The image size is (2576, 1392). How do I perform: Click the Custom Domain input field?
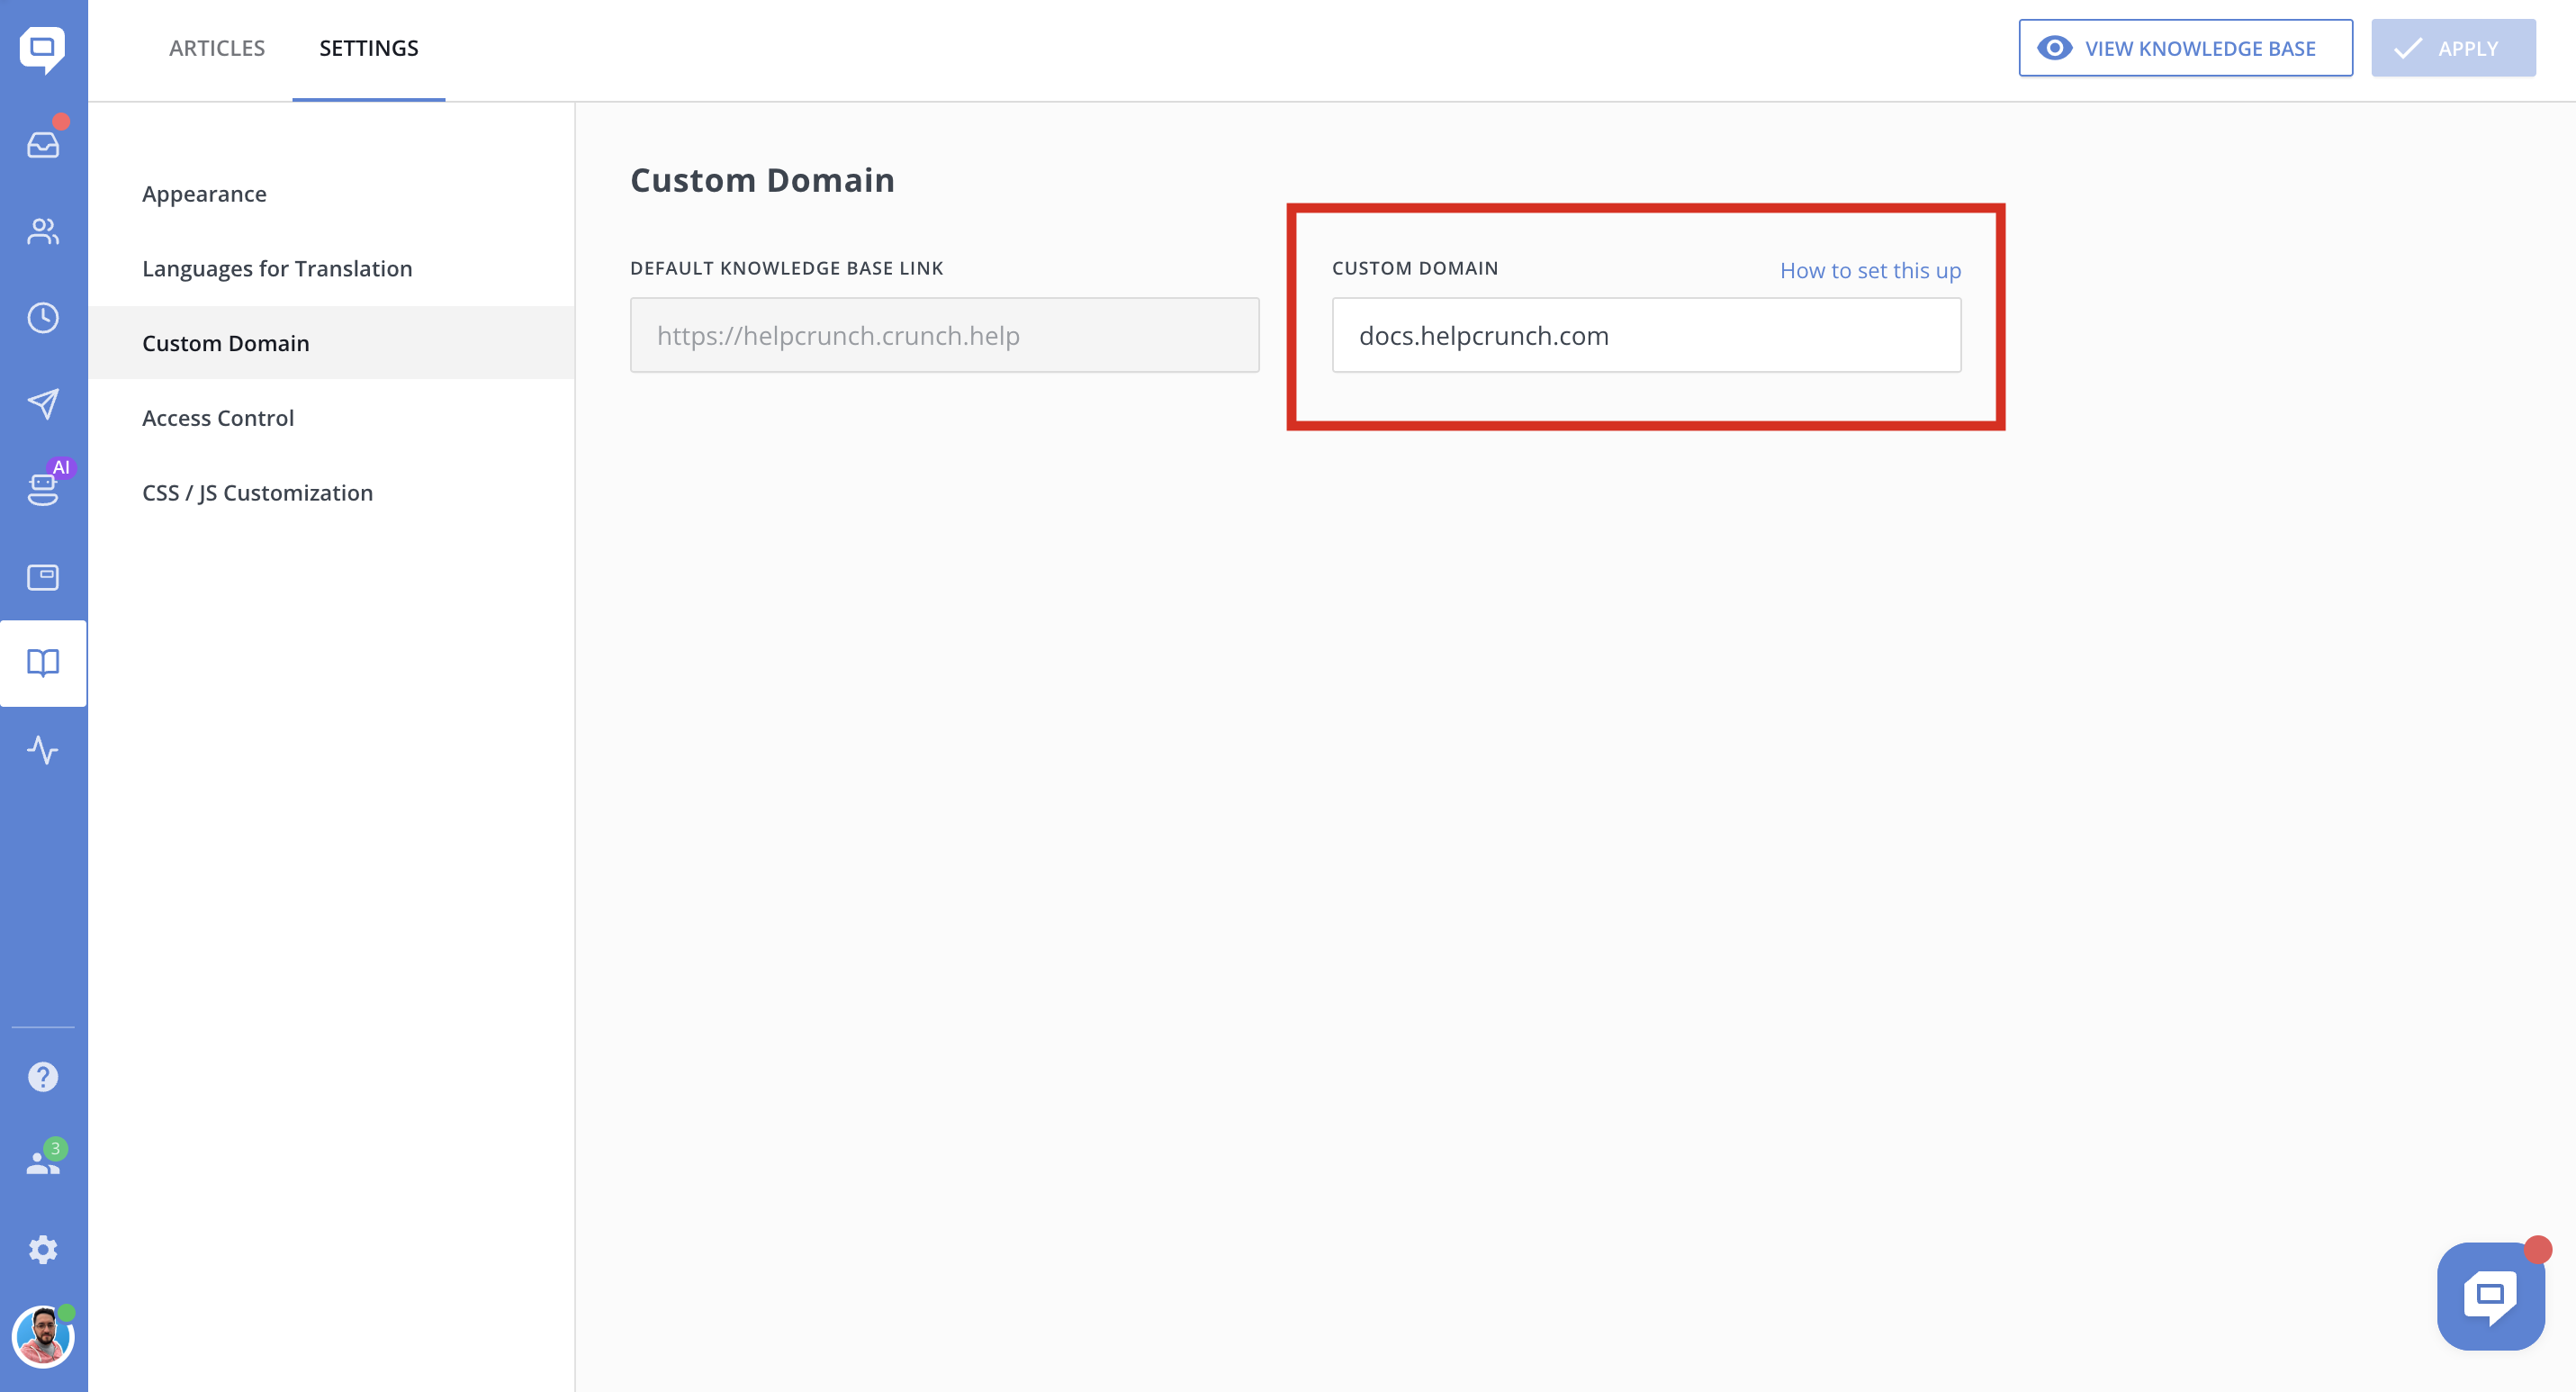click(1645, 335)
